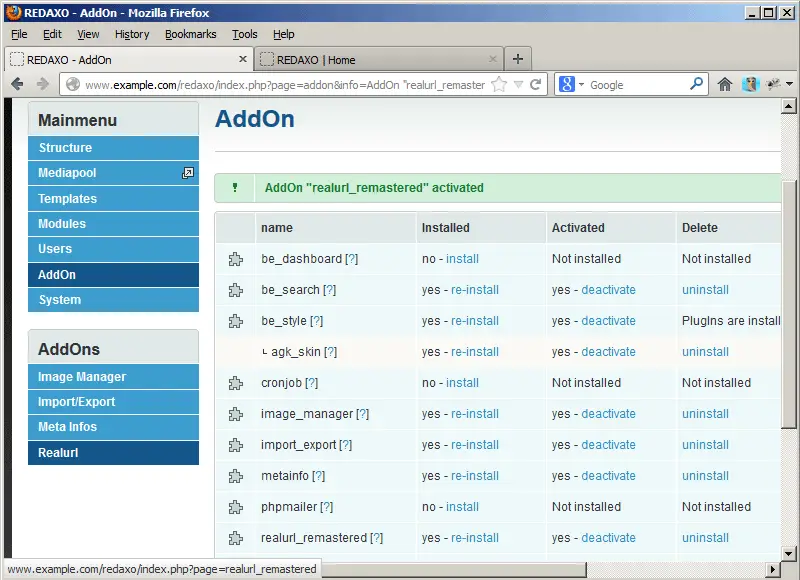Click the puzzle icon beside metainfo
This screenshot has height=580, width=800.
coord(236,476)
